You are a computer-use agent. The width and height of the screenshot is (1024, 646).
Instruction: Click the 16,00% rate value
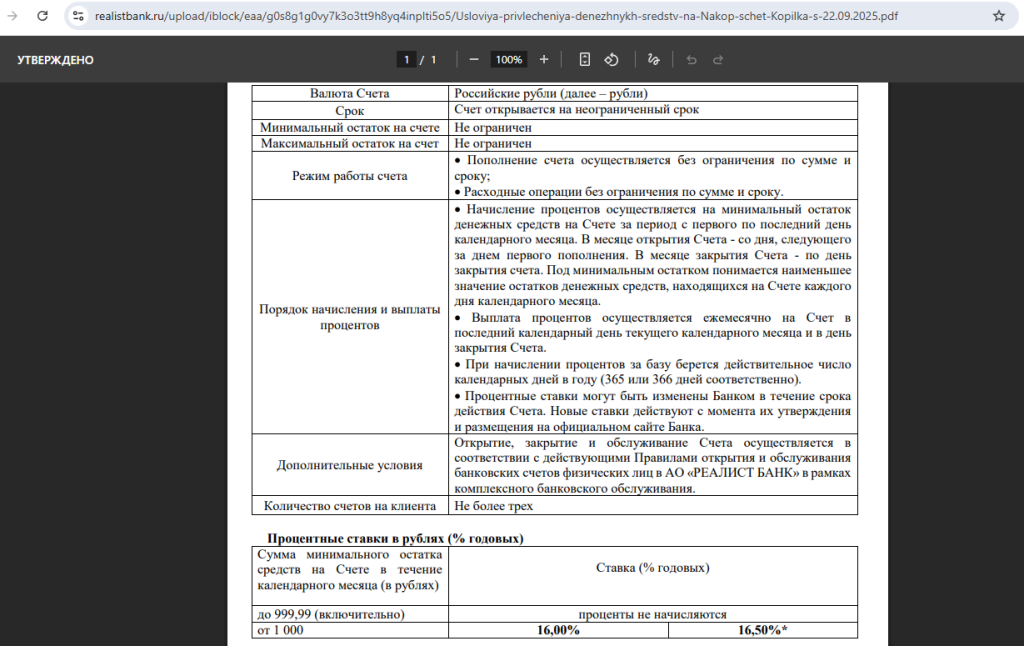coord(558,630)
